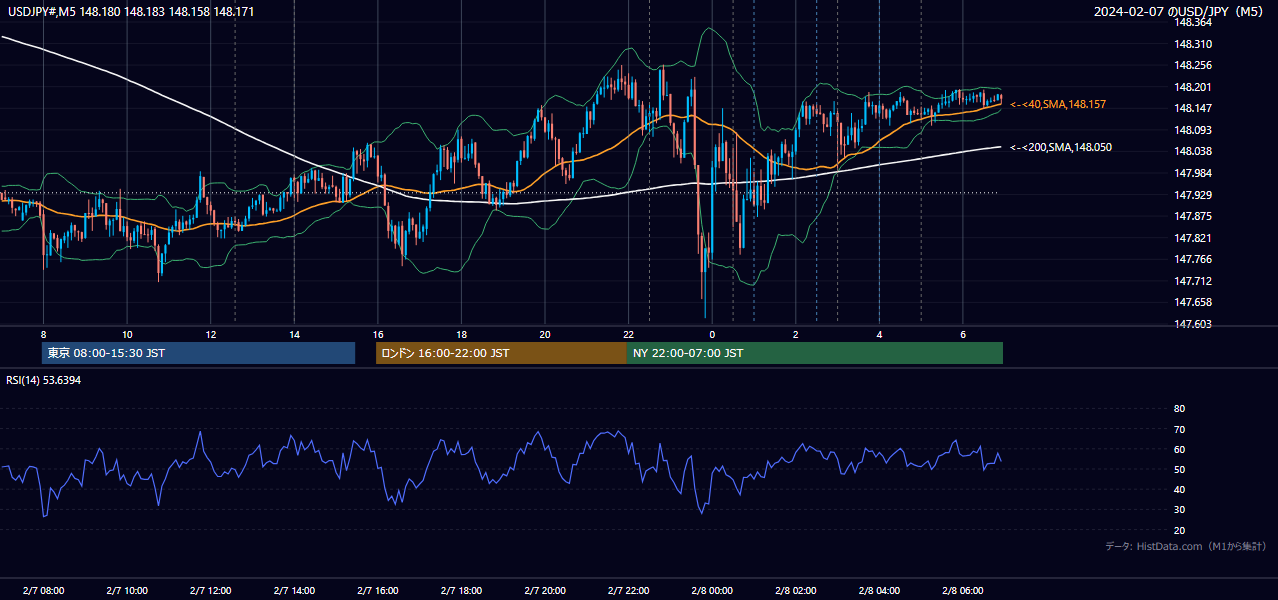Viewport: 1278px width, 600px height.
Task: Click the 2/7 14:00 date label
Action: coord(294,590)
